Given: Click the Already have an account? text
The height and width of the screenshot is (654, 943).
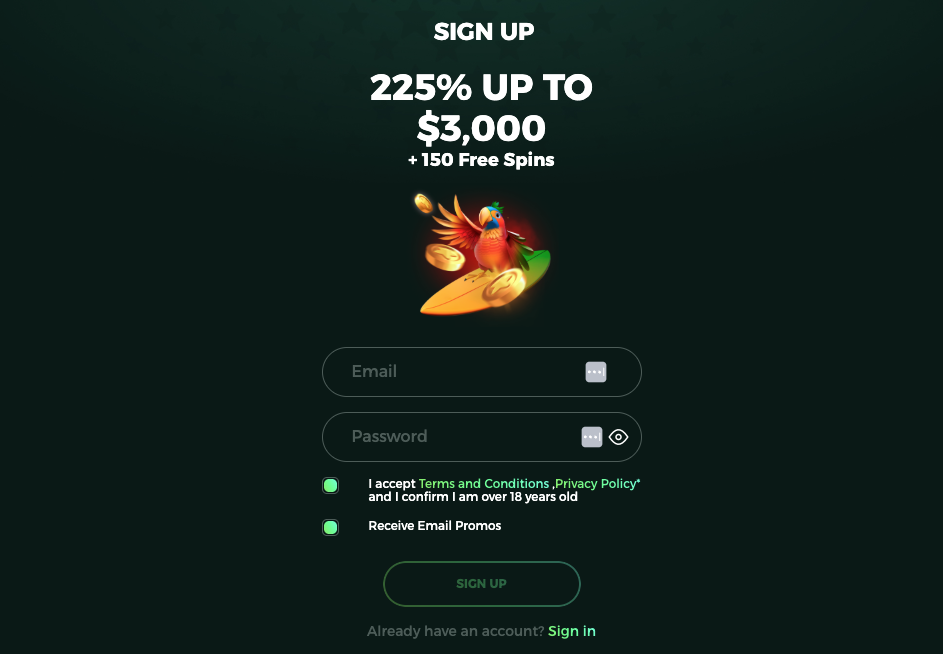Looking at the screenshot, I should coord(455,631).
